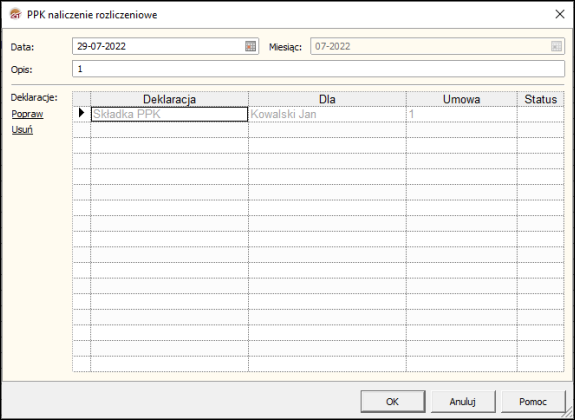575x420 pixels.
Task: Click the Deklaracja column header
Action: pyautogui.click(x=169, y=99)
